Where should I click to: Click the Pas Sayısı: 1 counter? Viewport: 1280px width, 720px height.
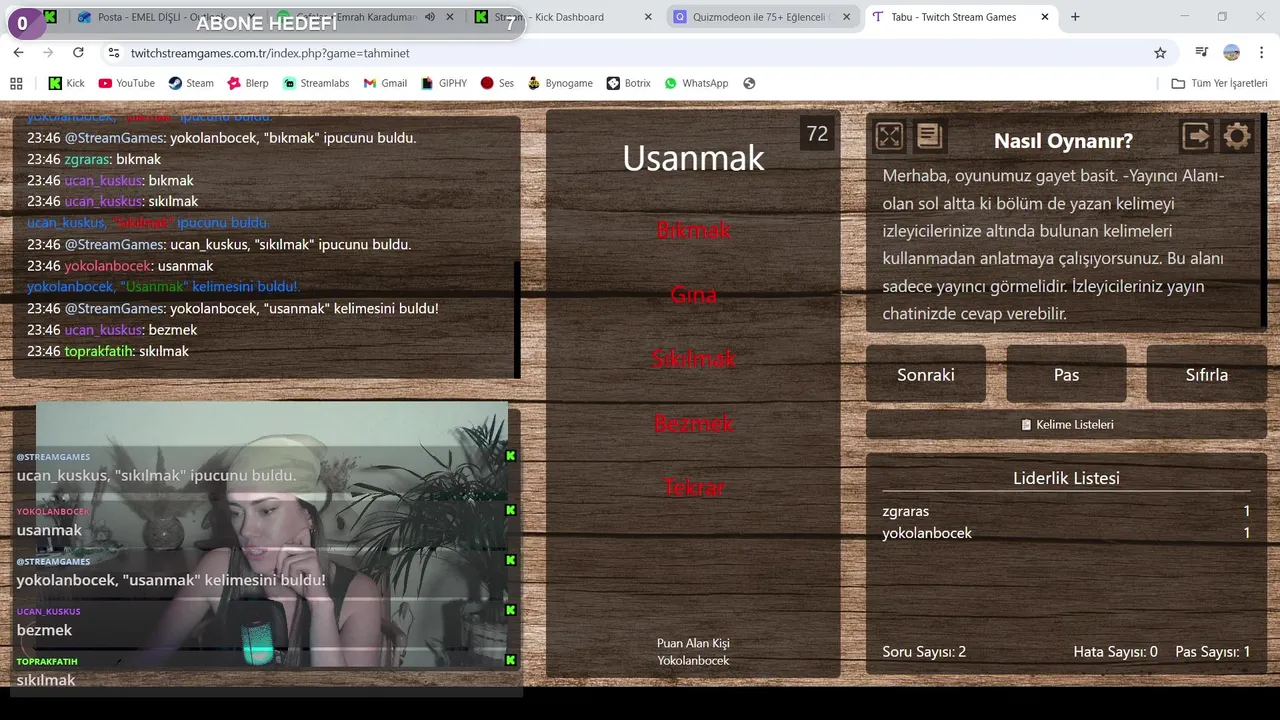[1213, 652]
